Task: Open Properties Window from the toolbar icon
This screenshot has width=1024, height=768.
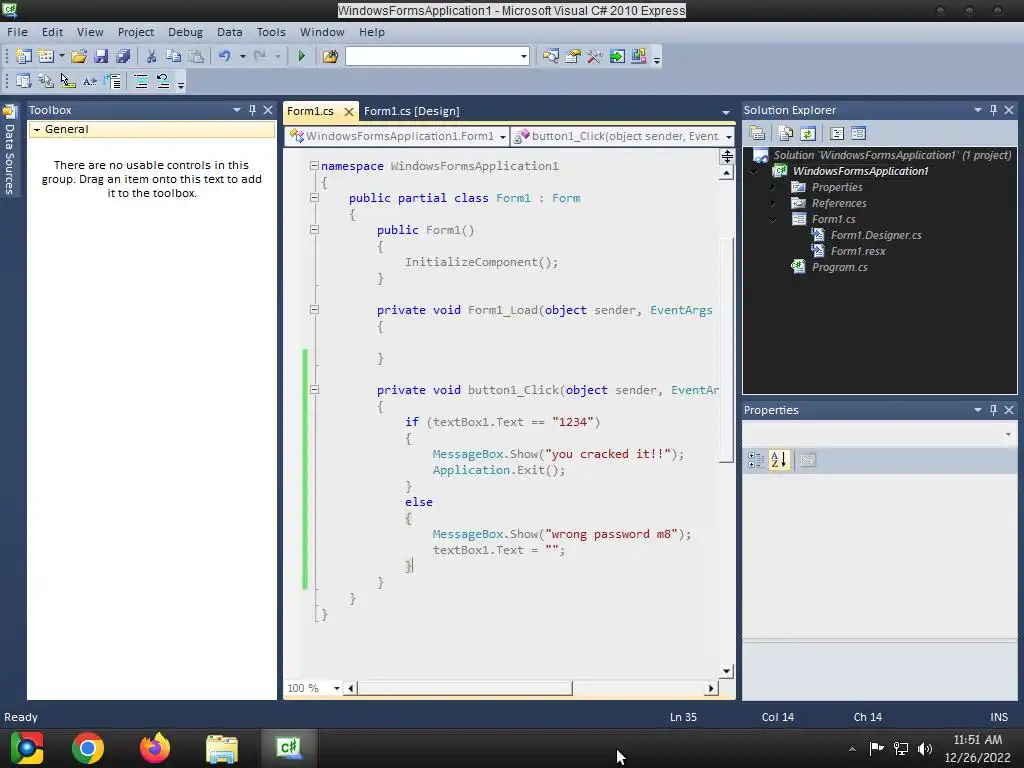Action: pyautogui.click(x=573, y=56)
